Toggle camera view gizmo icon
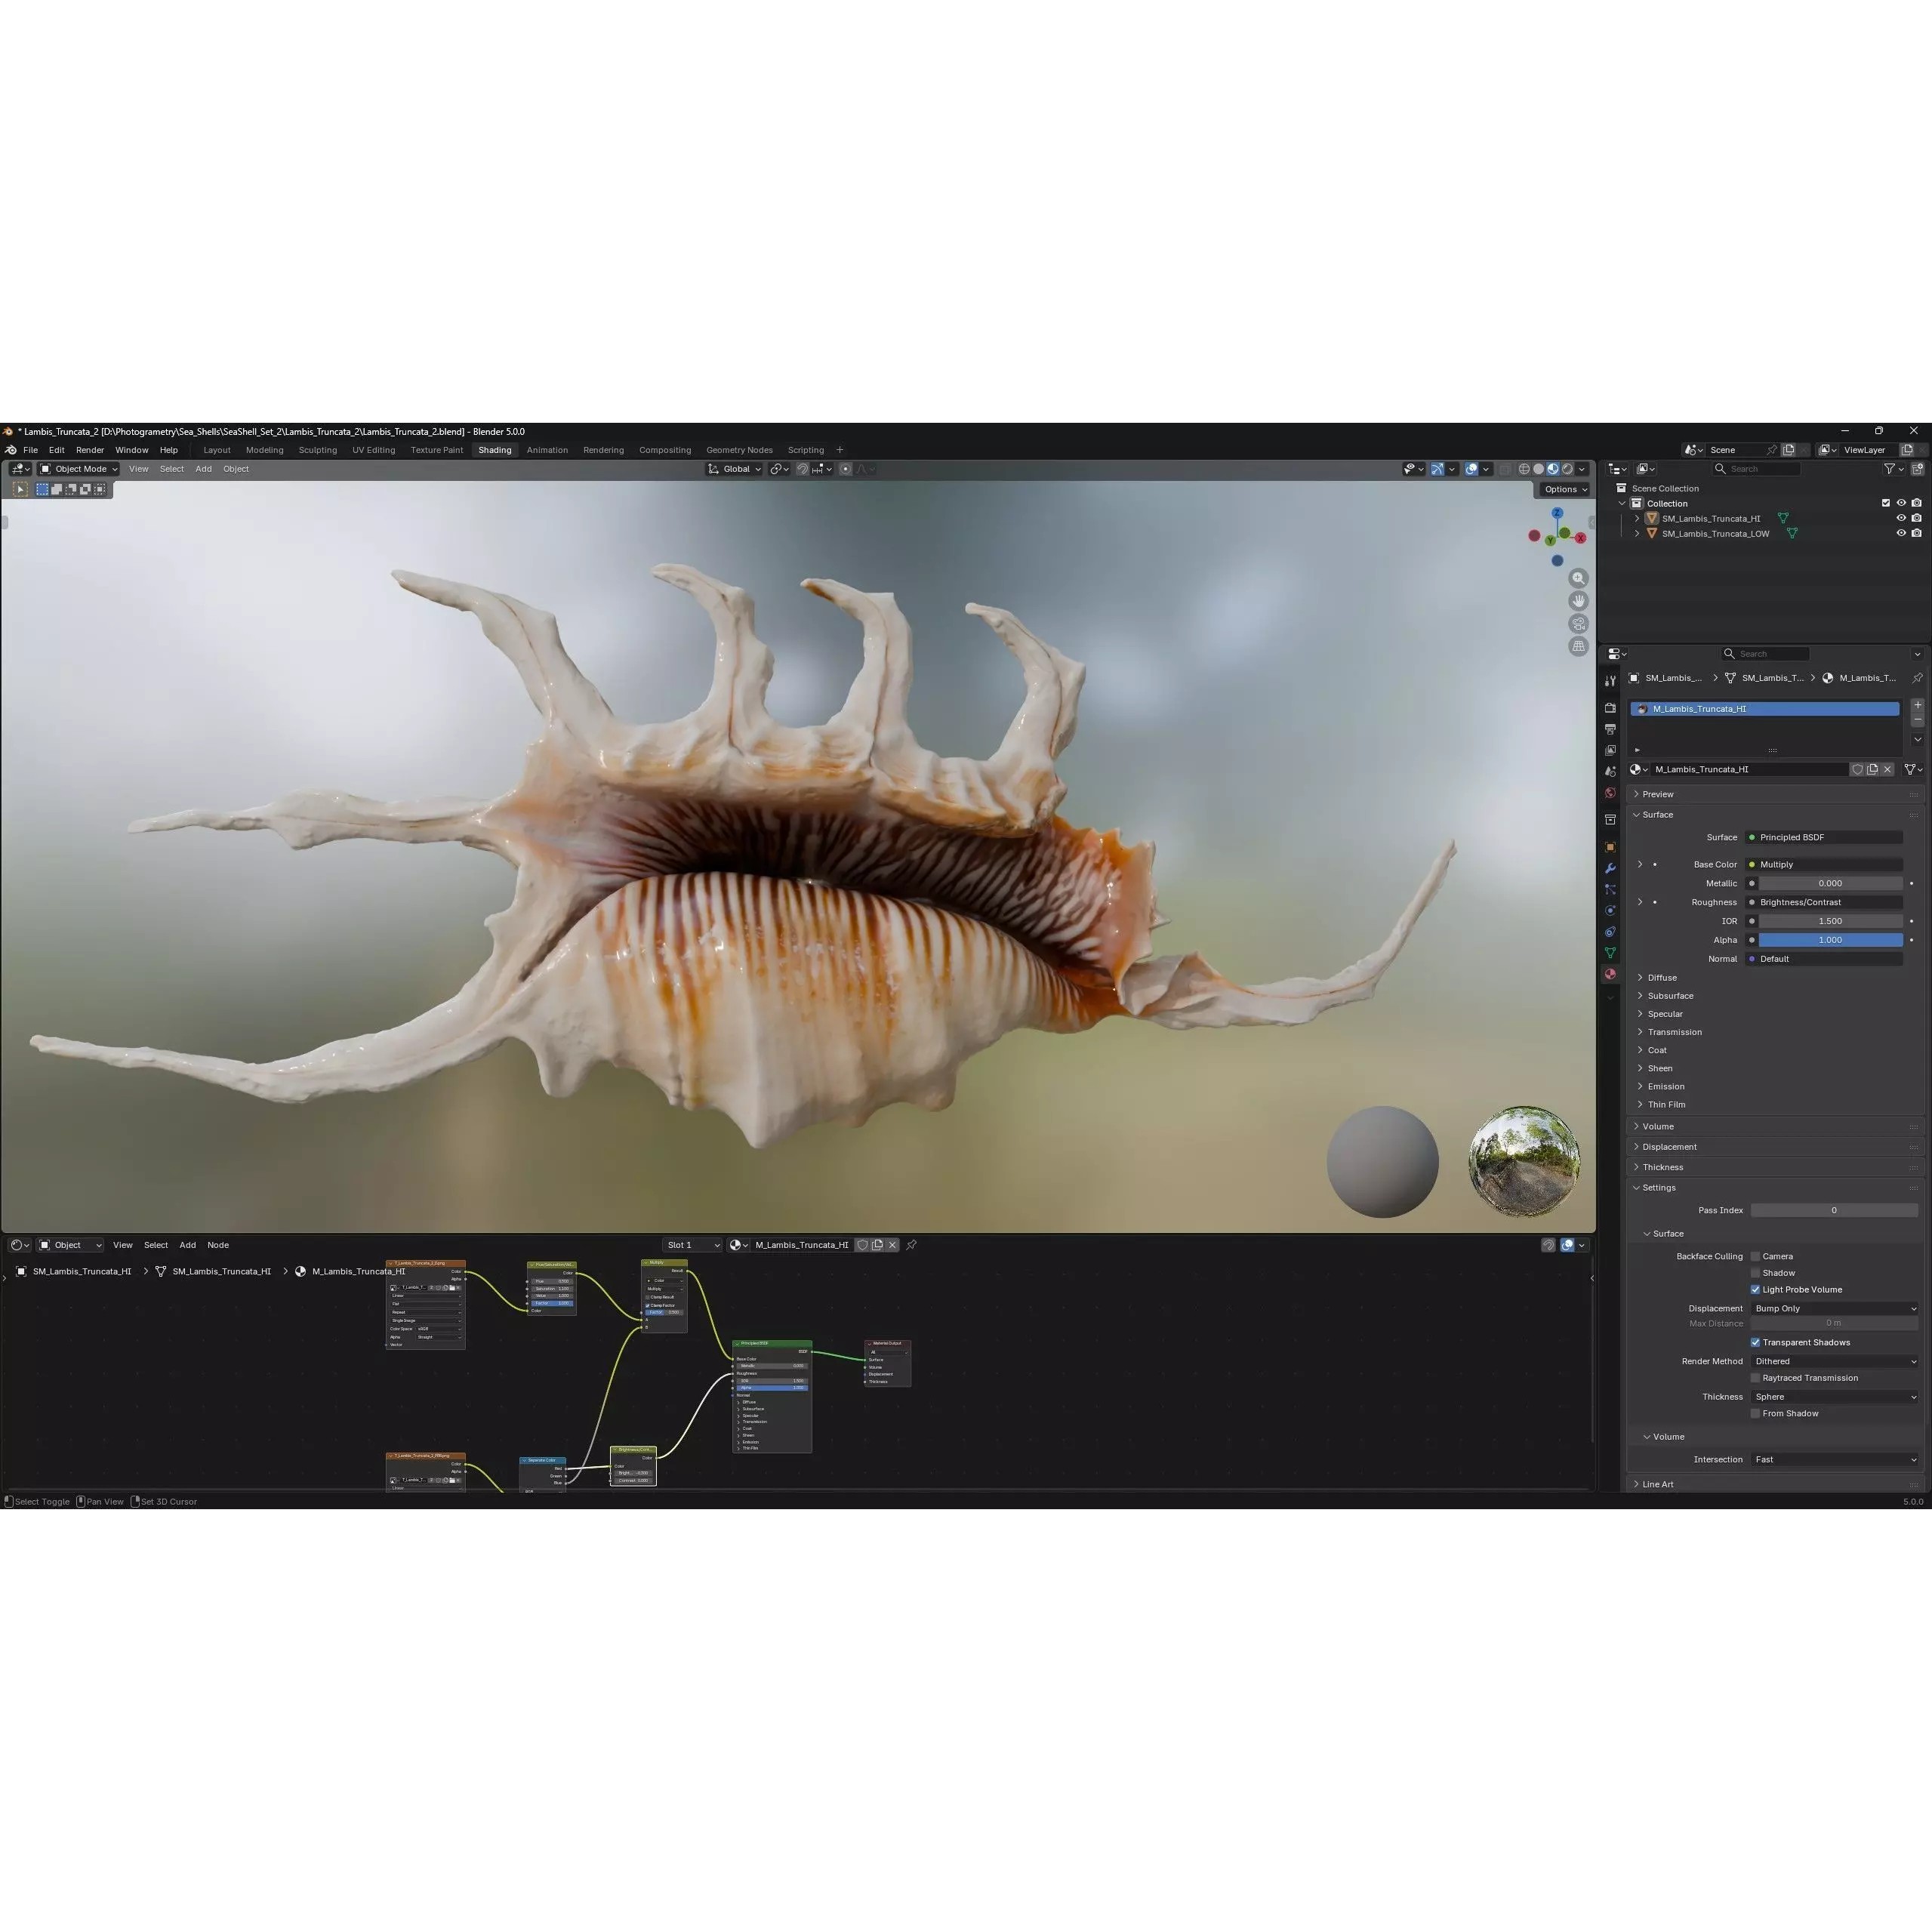 tap(1578, 624)
